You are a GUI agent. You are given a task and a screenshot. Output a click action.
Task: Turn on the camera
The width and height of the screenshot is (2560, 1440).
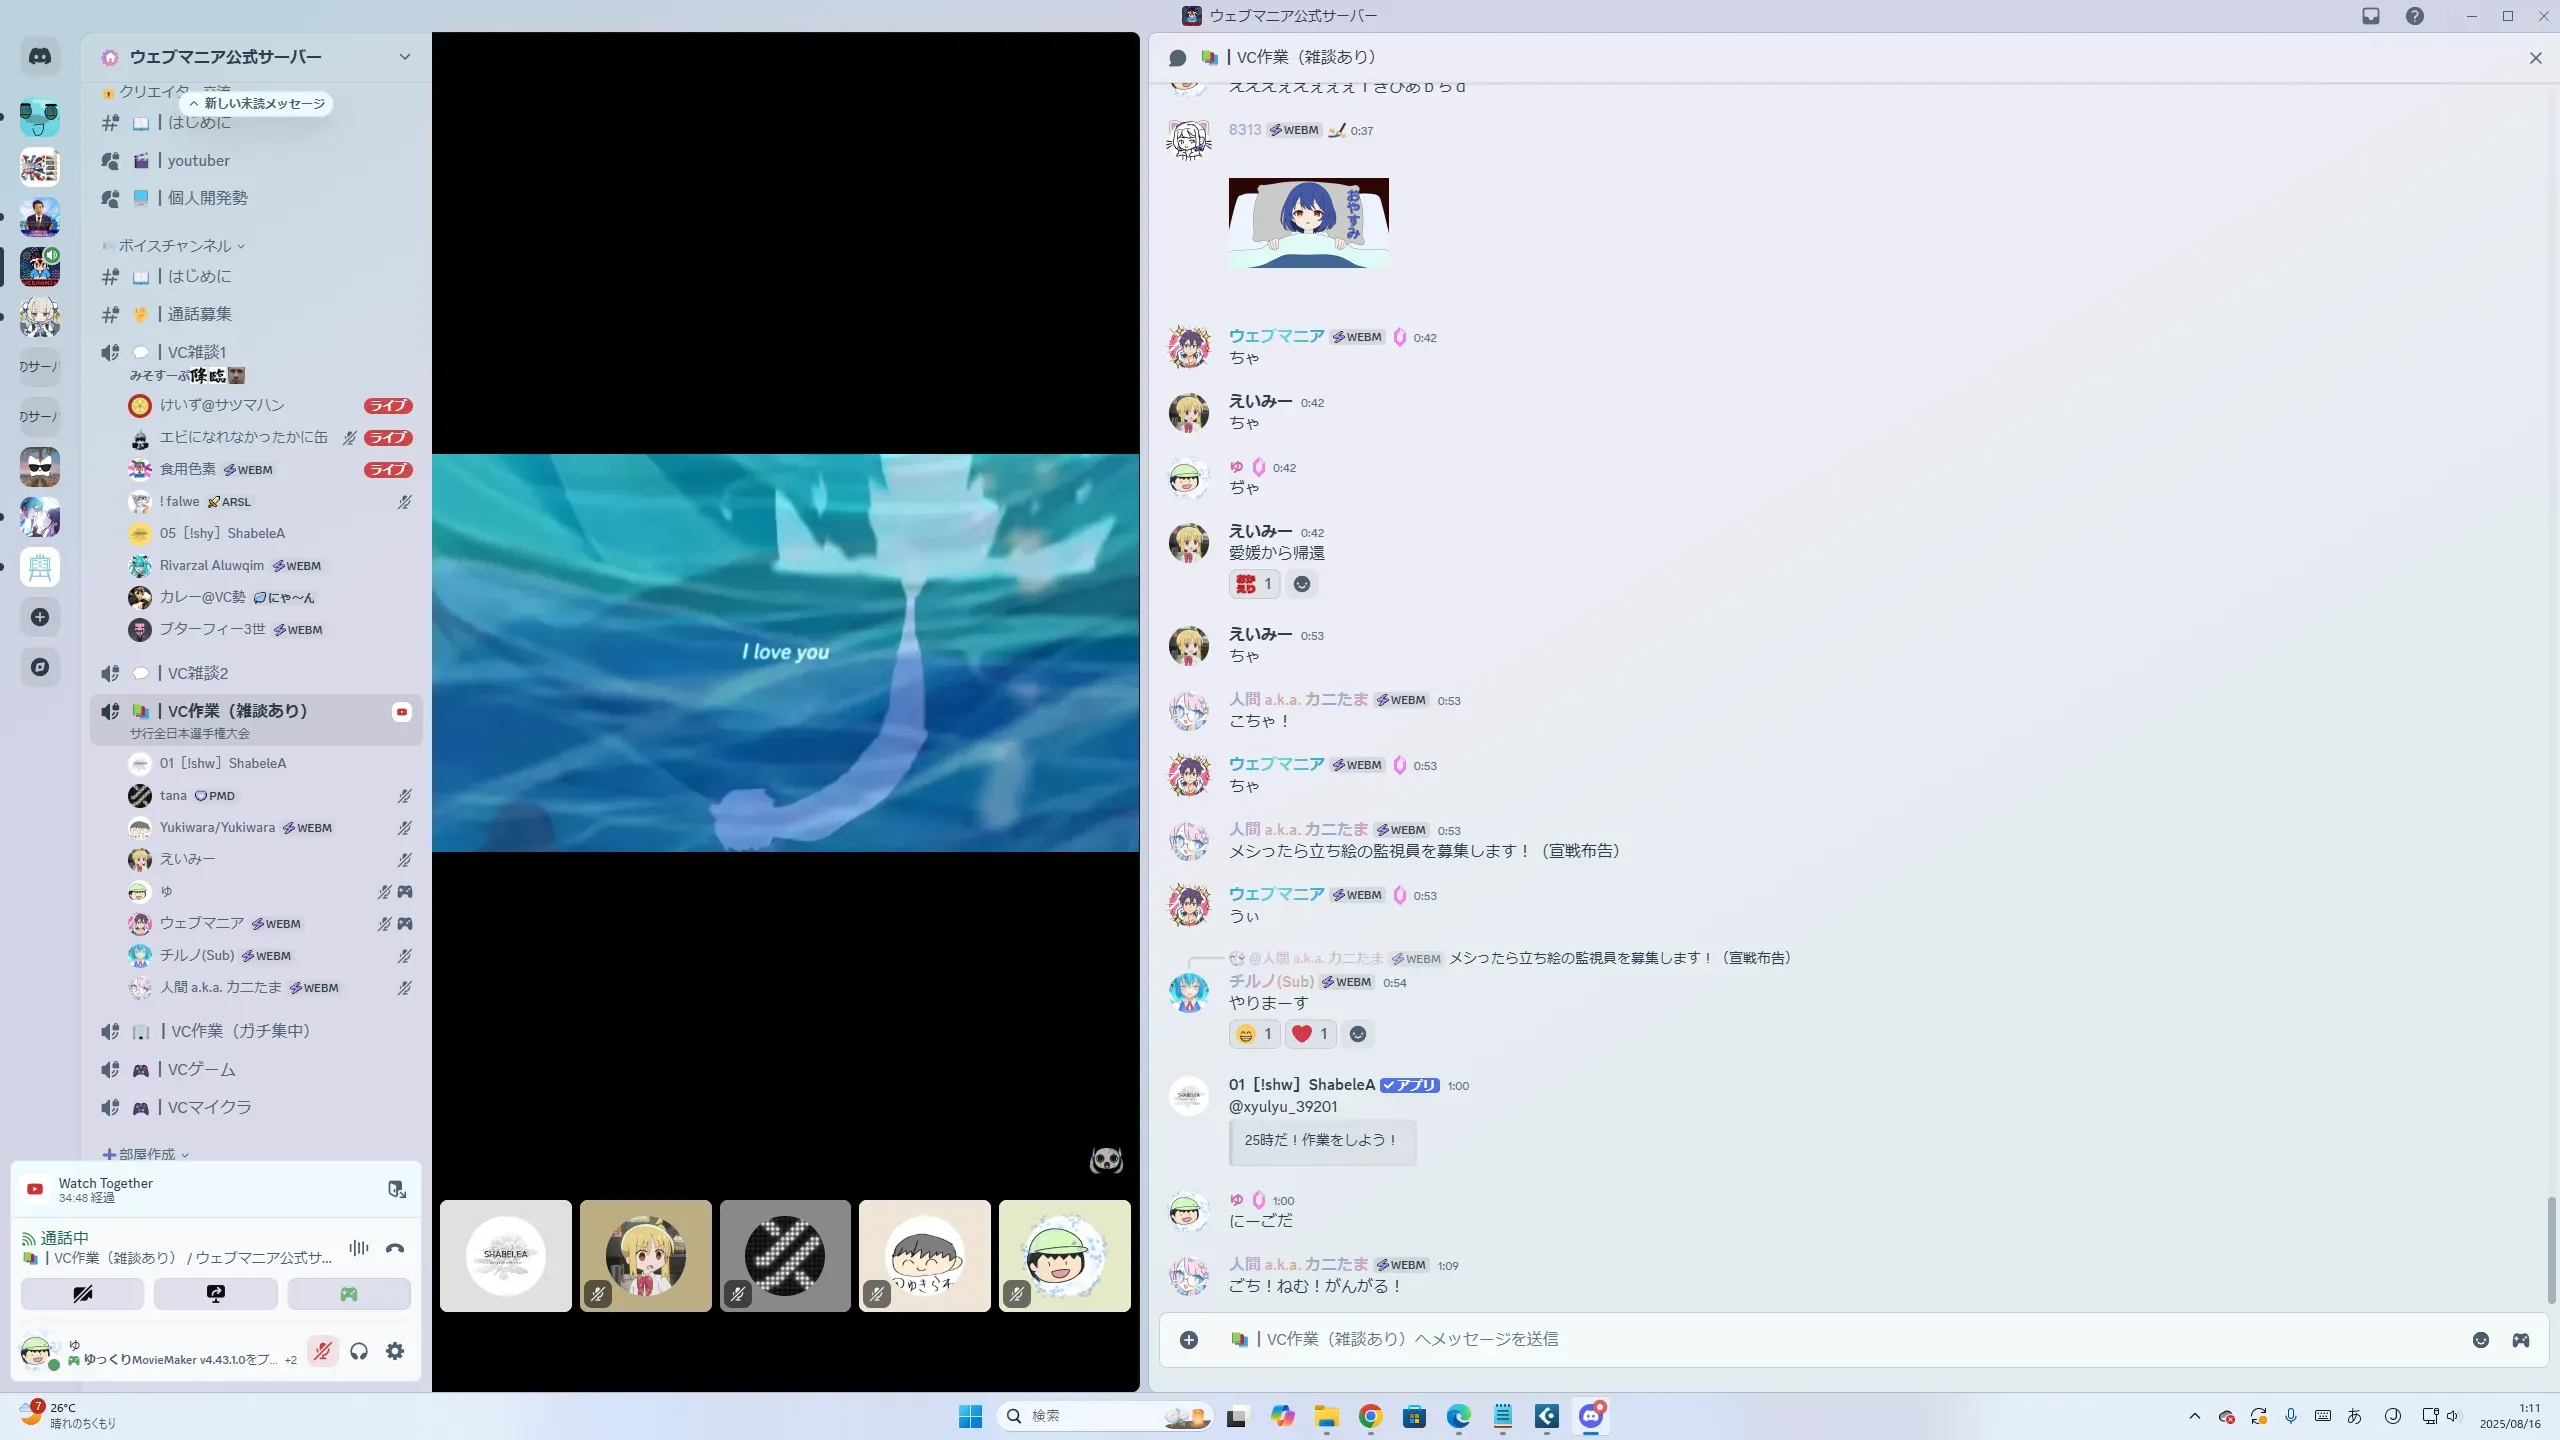coord(82,1294)
